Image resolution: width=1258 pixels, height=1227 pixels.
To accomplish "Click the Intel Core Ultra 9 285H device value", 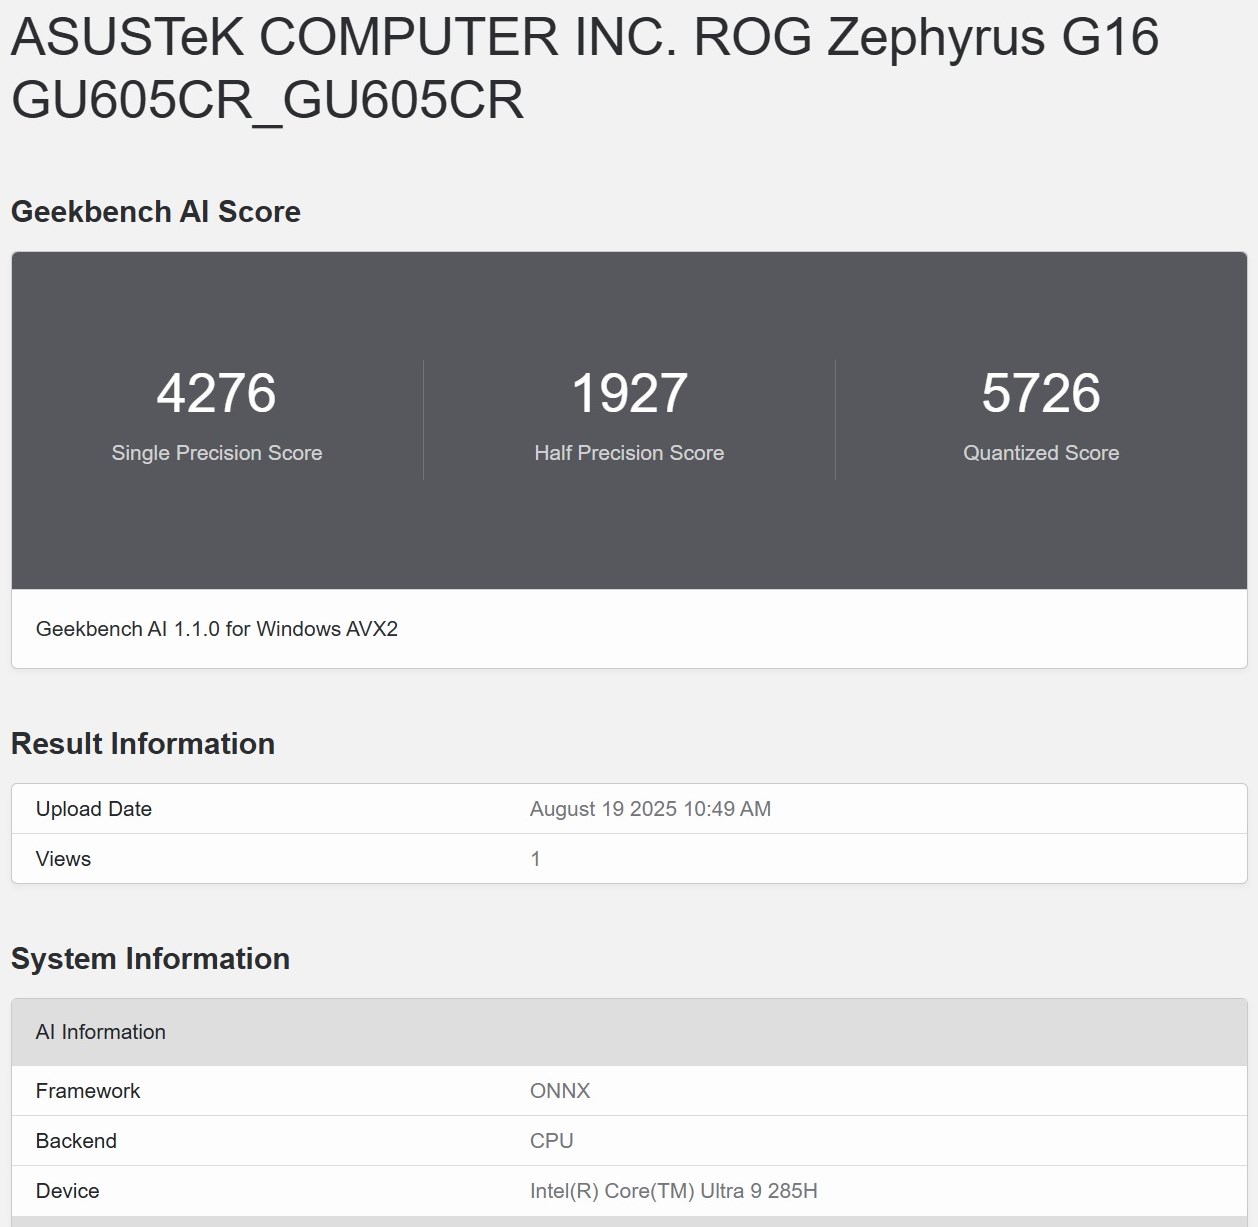I will pyautogui.click(x=673, y=1191).
